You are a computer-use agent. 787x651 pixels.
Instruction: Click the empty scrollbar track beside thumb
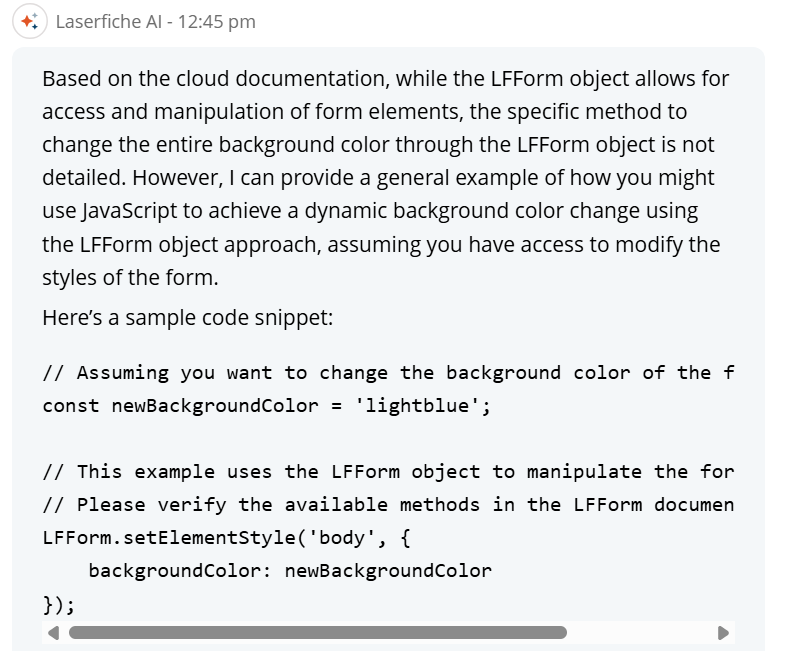click(x=641, y=632)
